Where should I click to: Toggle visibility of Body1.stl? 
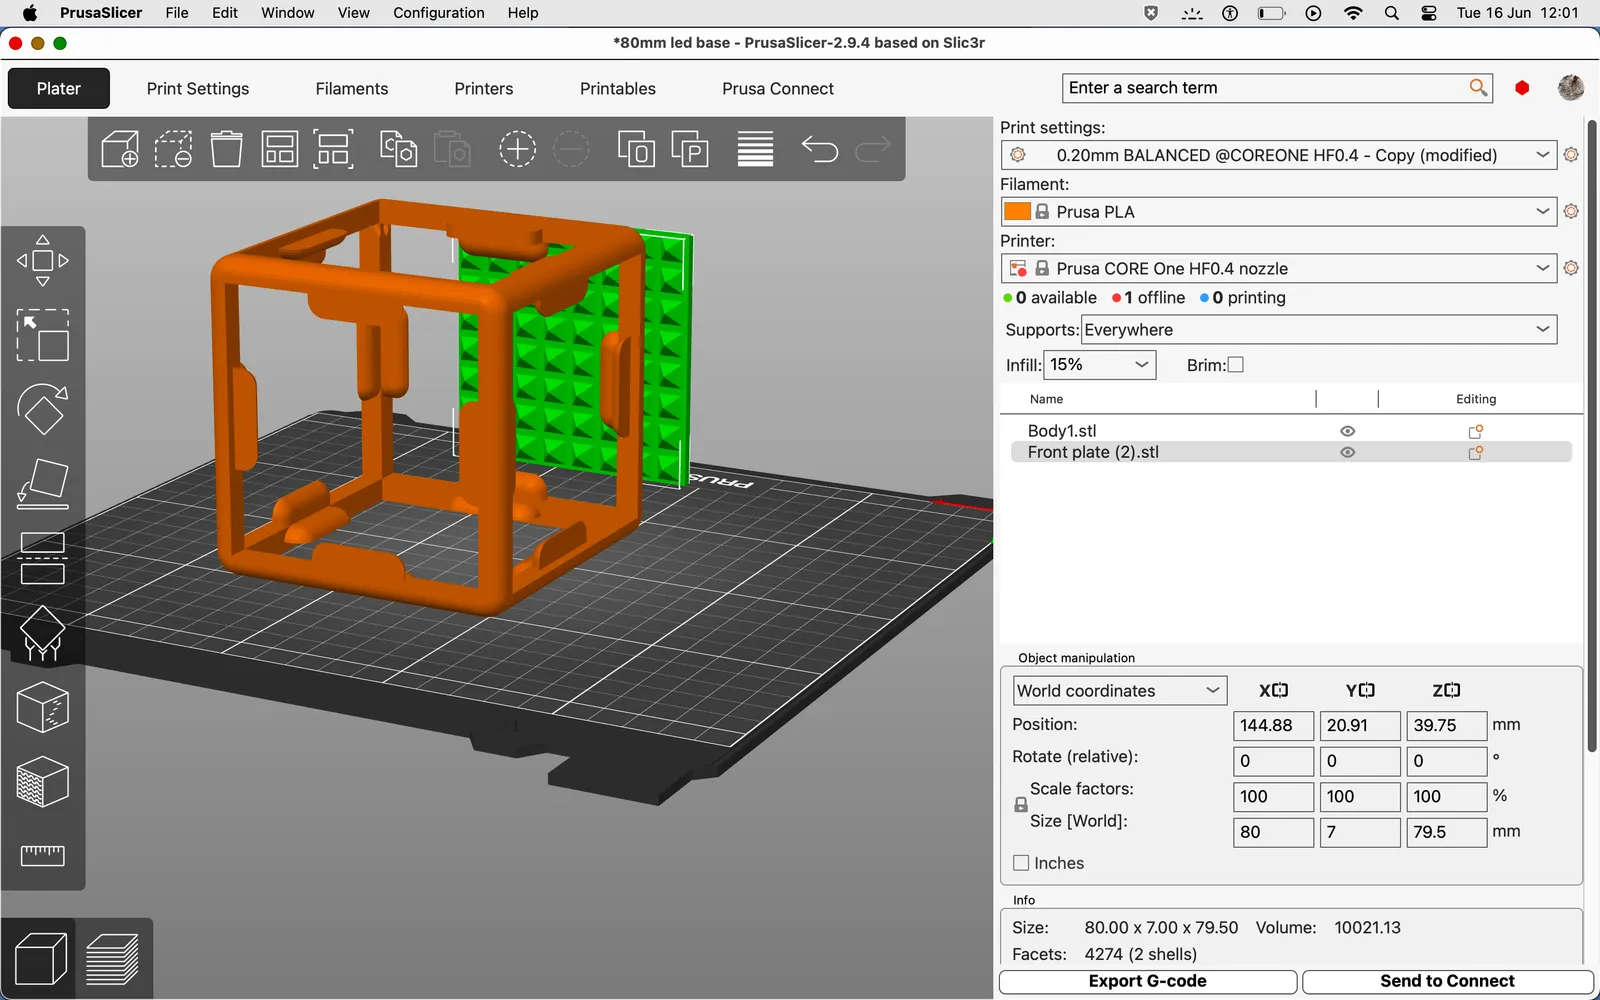click(x=1348, y=431)
